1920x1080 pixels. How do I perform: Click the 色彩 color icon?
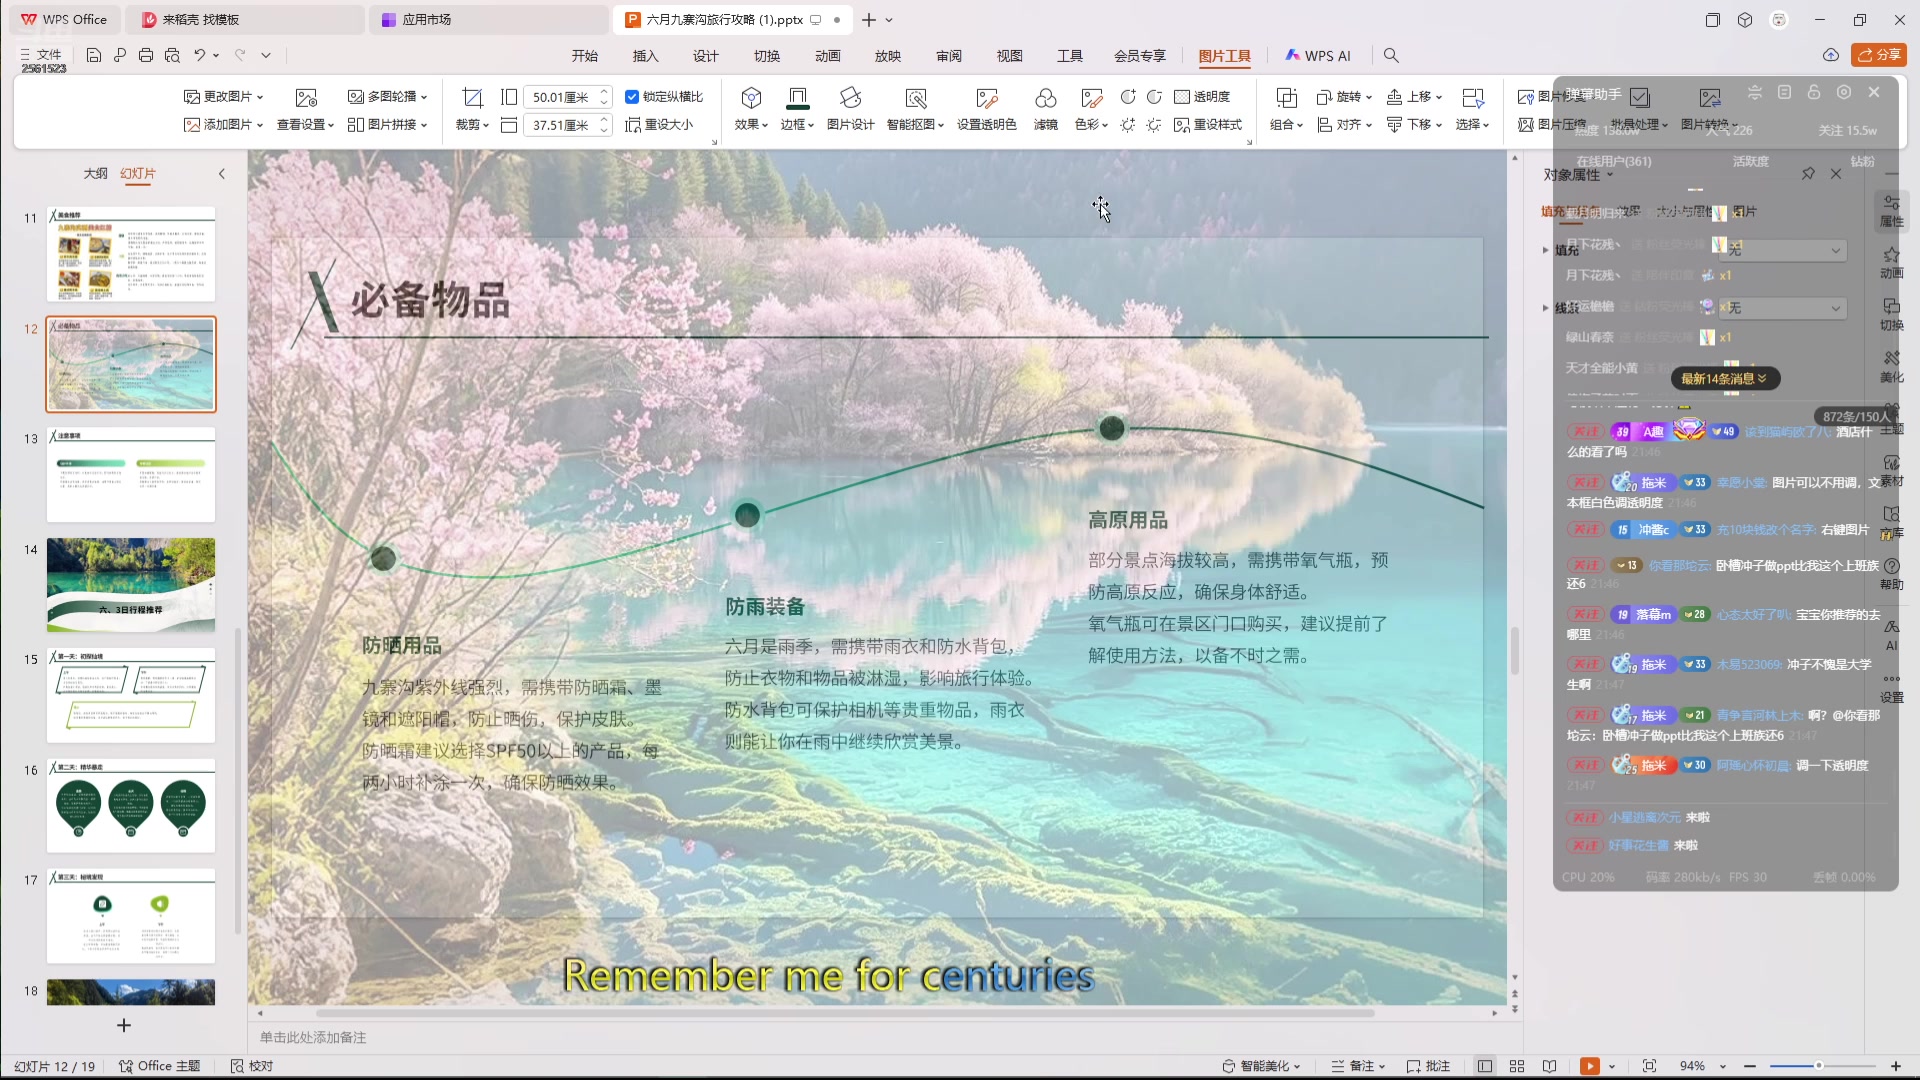coord(1091,97)
